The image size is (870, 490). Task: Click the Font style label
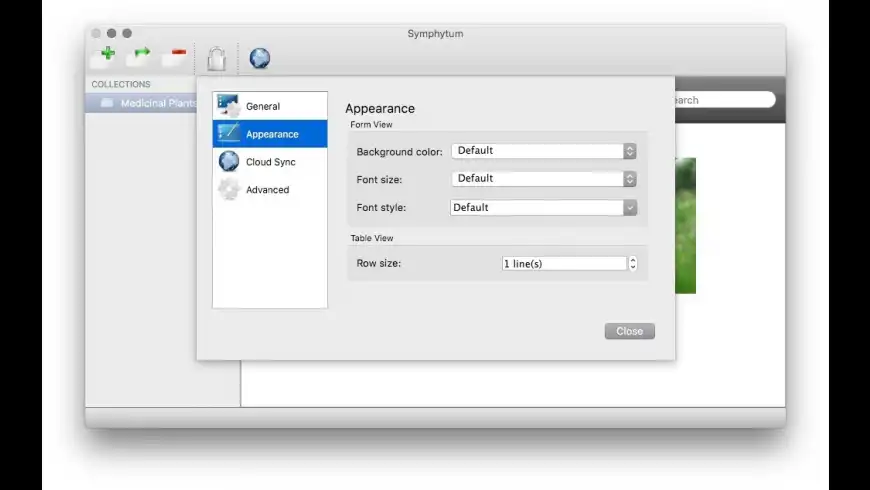(x=381, y=208)
